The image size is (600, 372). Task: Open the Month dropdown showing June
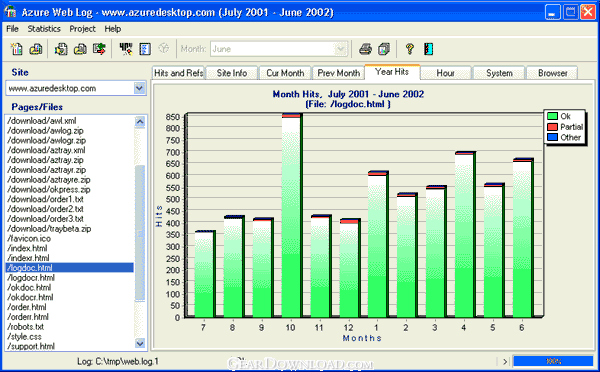340,49
